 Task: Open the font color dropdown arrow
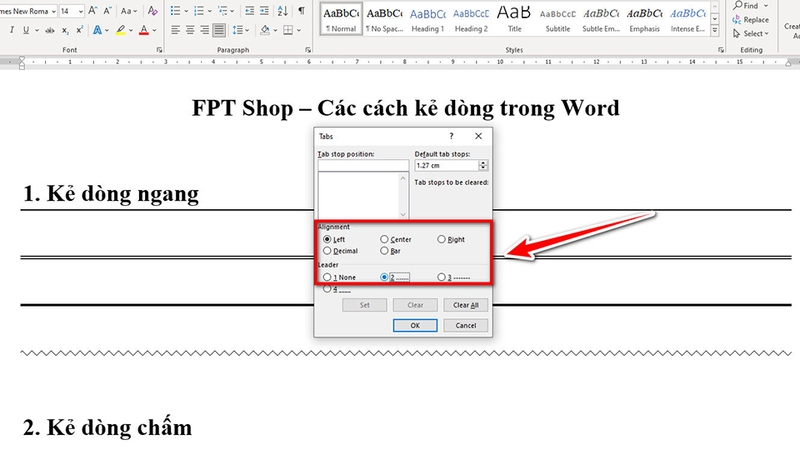(x=154, y=31)
